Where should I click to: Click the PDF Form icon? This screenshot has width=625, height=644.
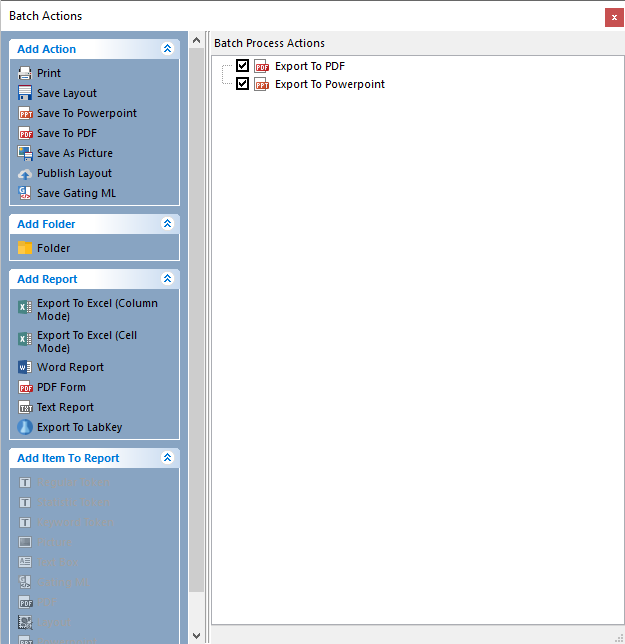(25, 387)
